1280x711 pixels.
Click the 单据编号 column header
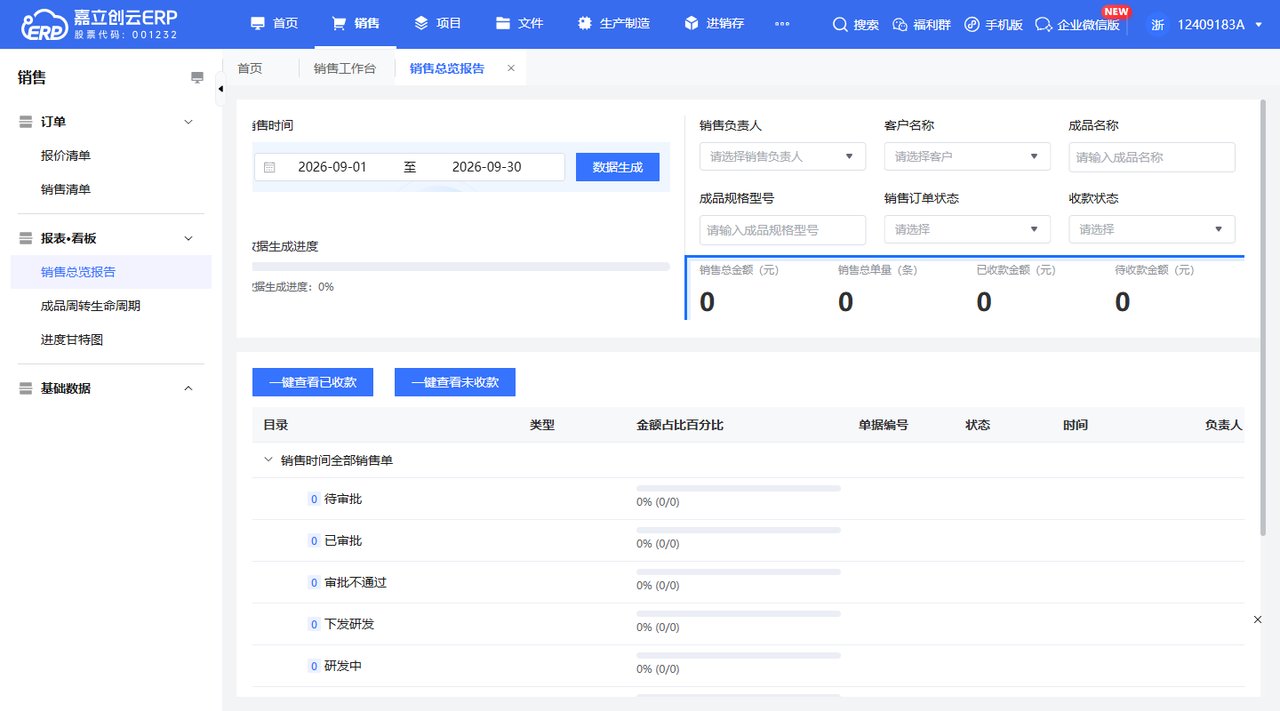pyautogui.click(x=883, y=425)
